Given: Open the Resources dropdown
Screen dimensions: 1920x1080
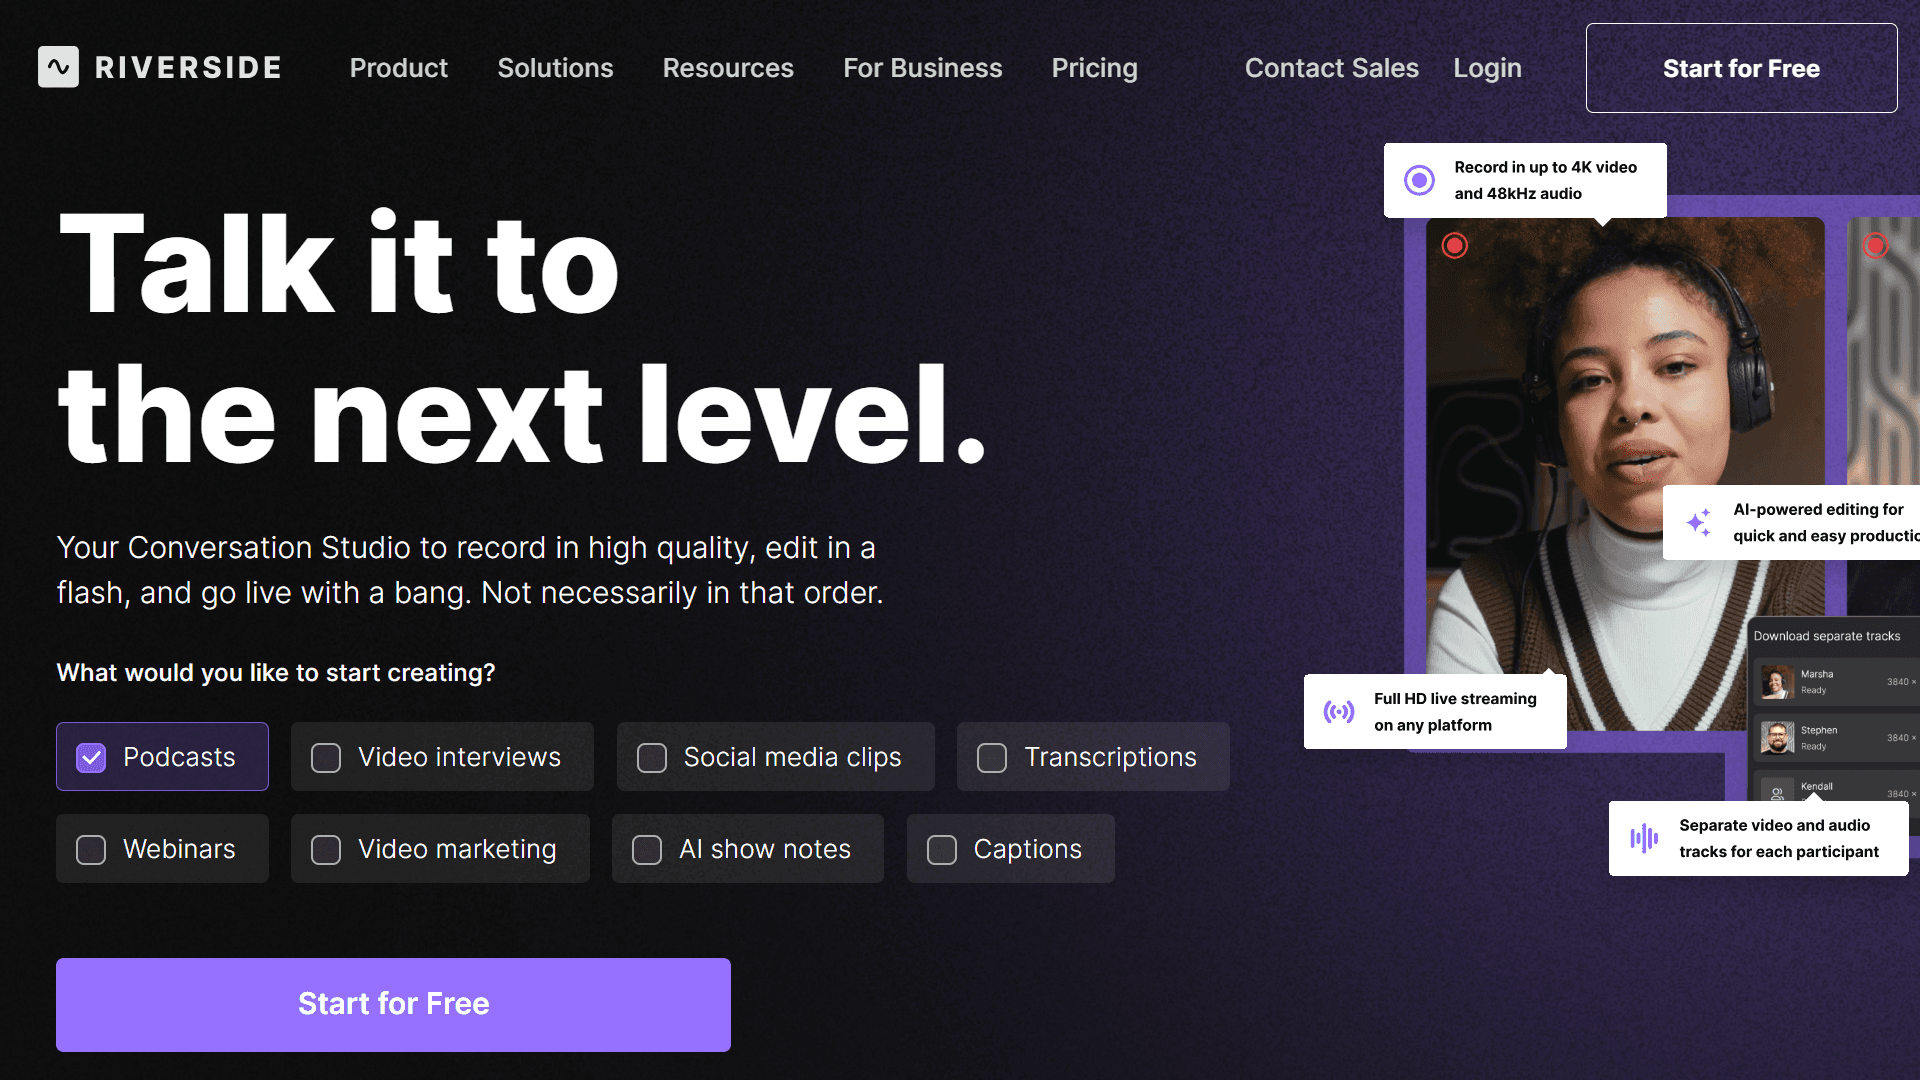Looking at the screenshot, I should click(728, 68).
